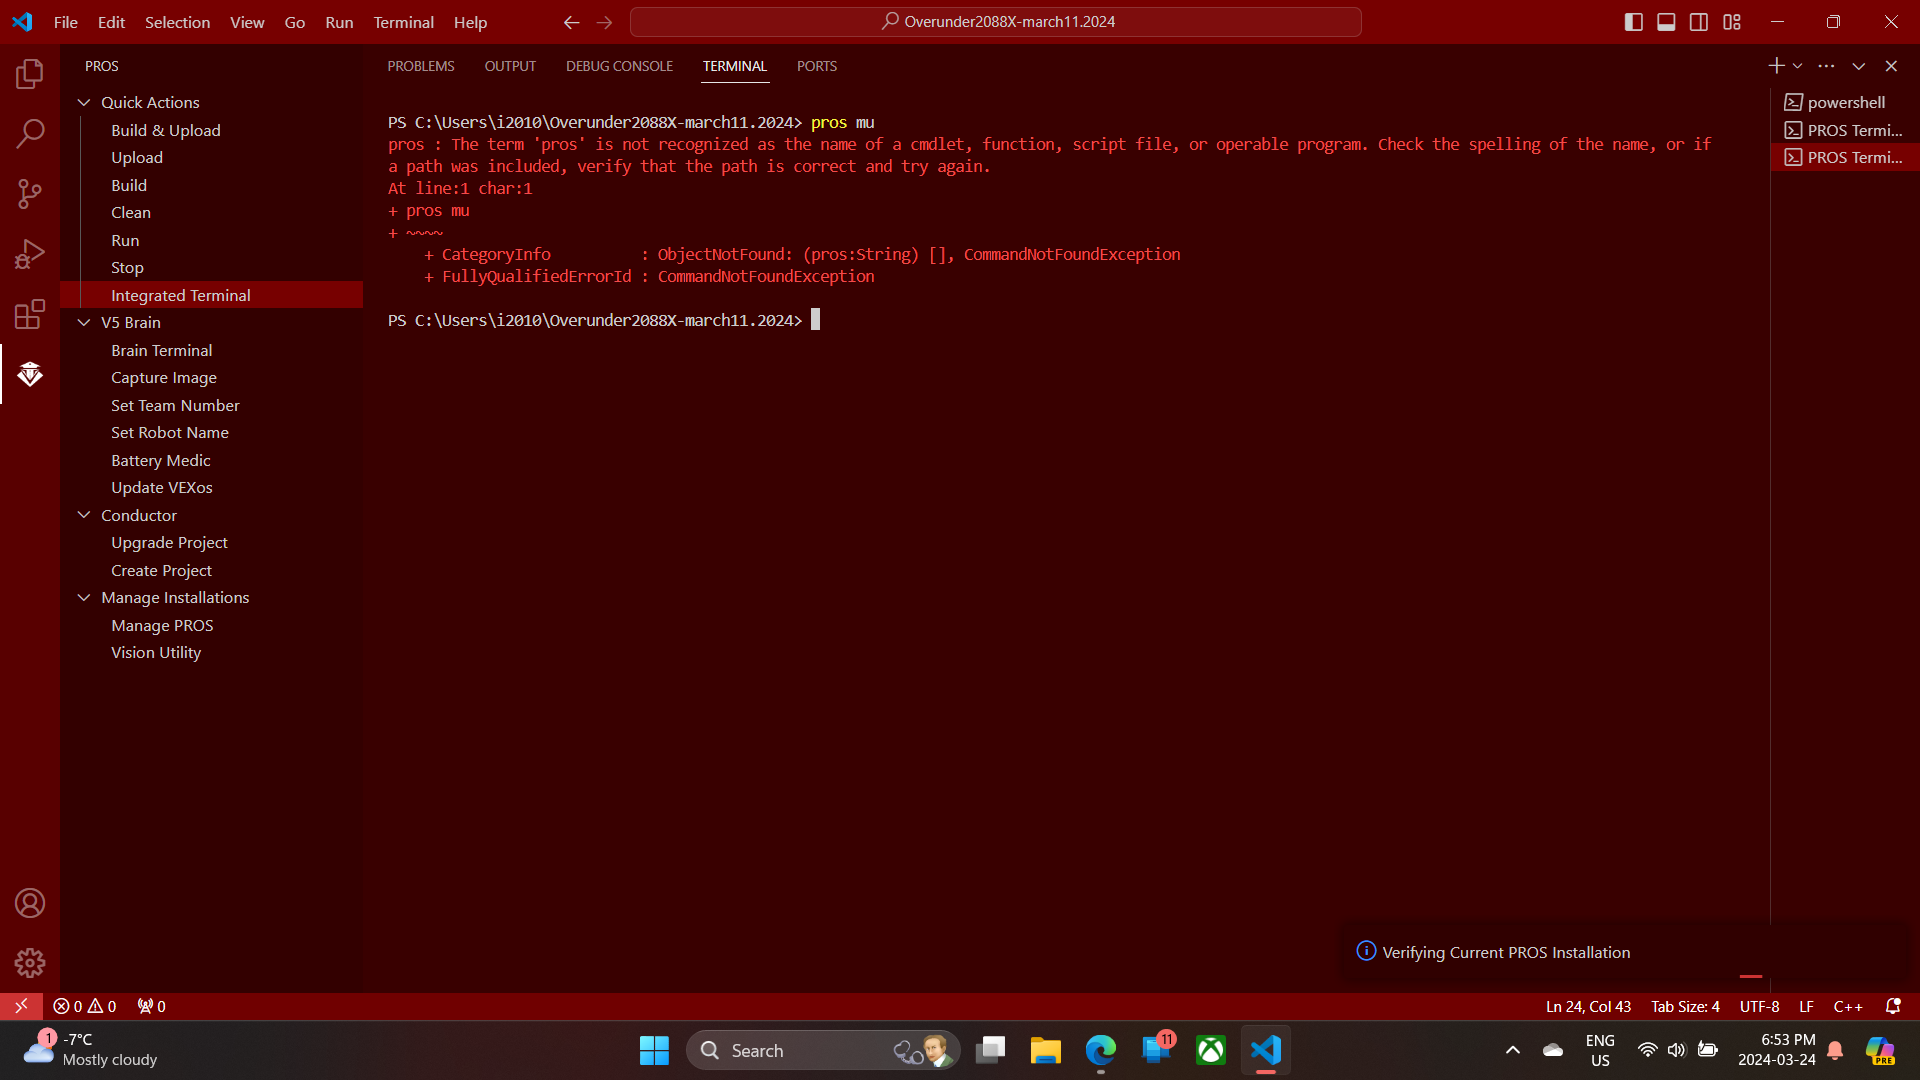Open the Explorer view in activity bar
1920x1080 pixels.
pyautogui.click(x=30, y=73)
